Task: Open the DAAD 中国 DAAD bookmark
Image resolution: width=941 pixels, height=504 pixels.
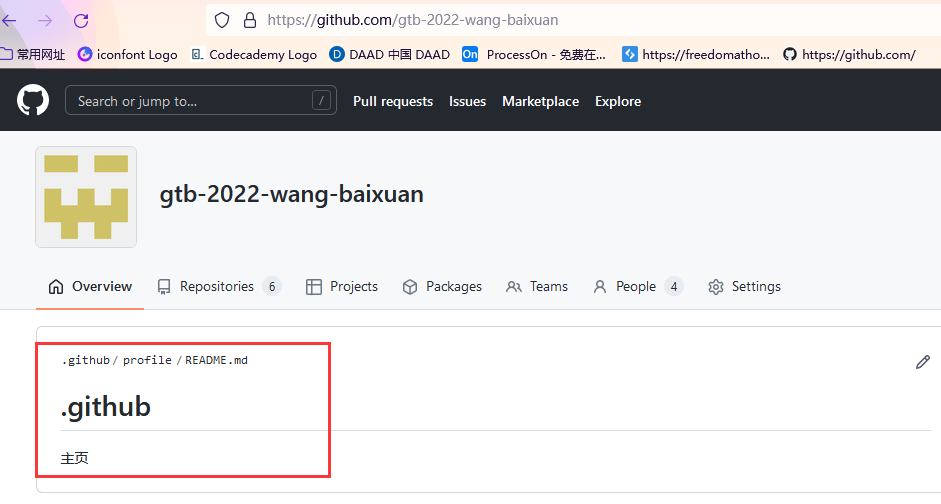Action: pos(389,55)
